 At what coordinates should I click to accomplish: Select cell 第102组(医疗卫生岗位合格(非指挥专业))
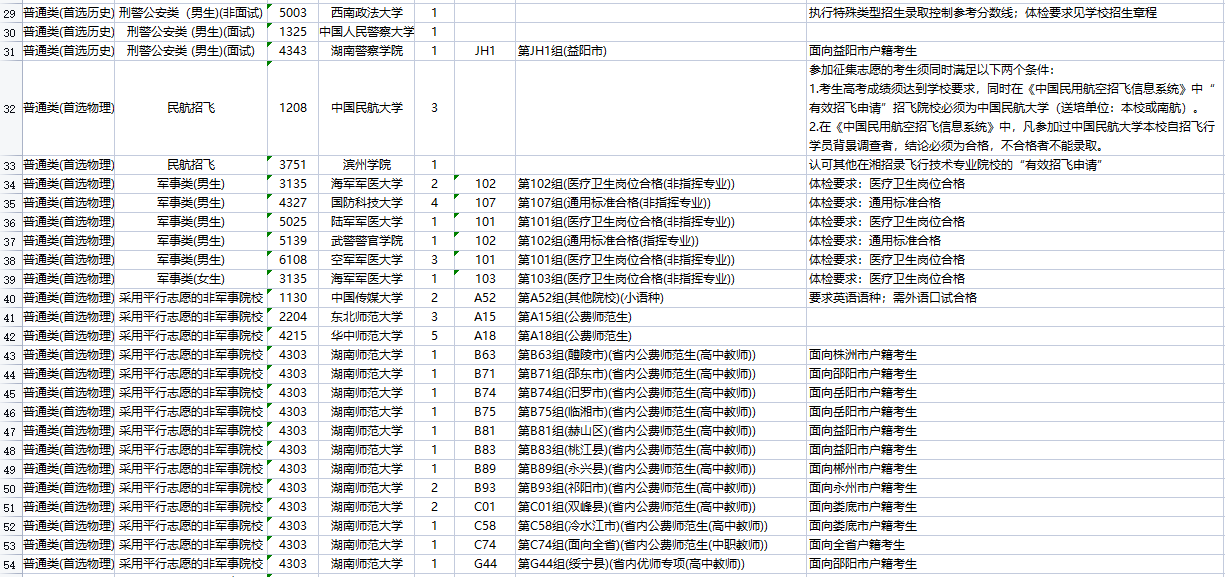pos(661,184)
